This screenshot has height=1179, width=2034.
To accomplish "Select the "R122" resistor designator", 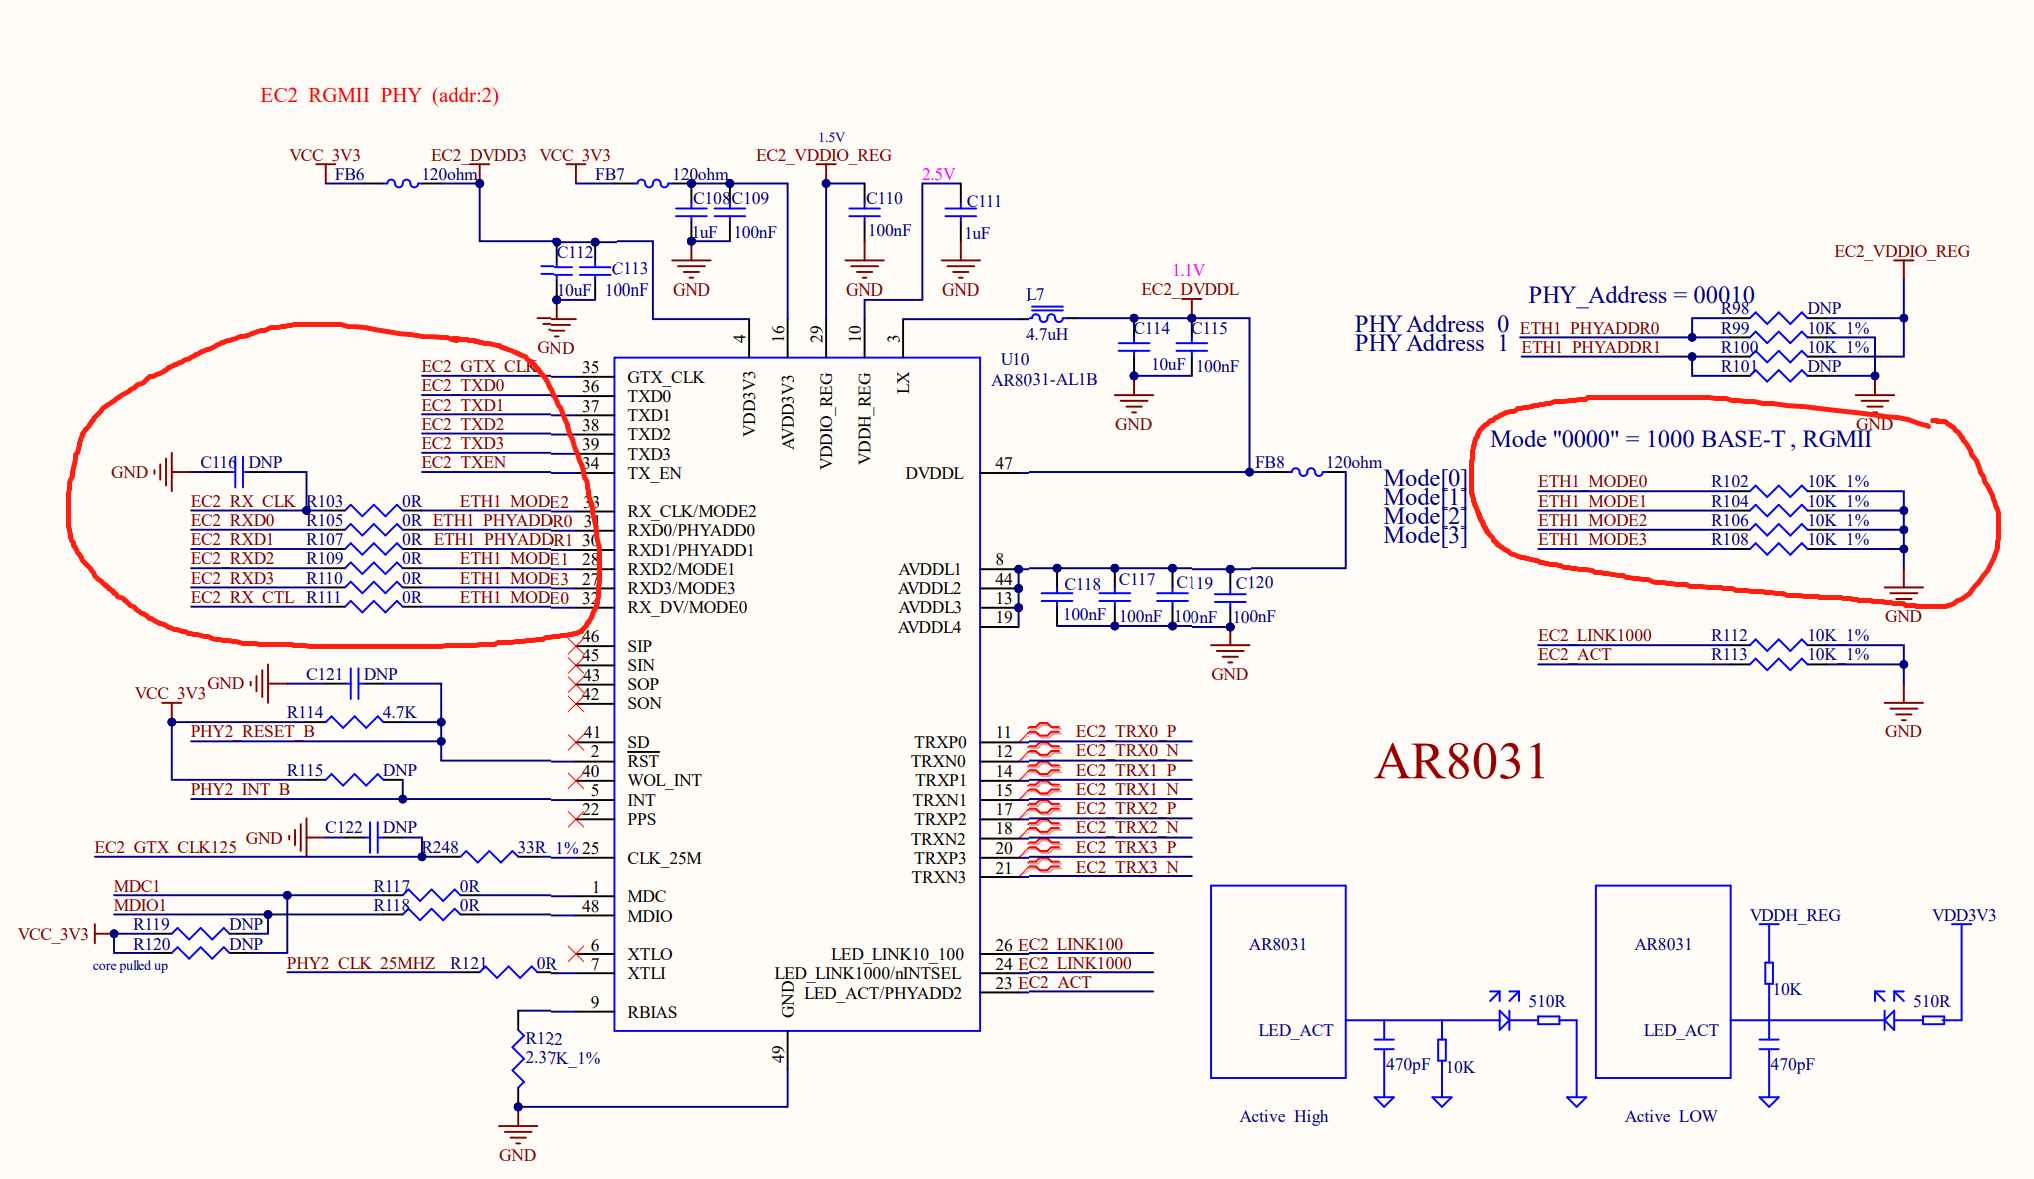I will coord(544,1039).
